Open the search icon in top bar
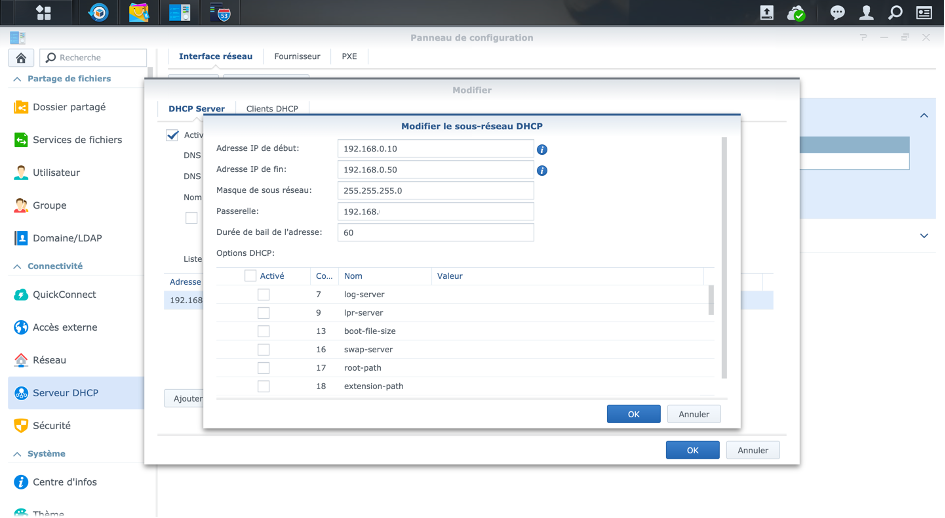The image size is (945, 518). pos(896,13)
